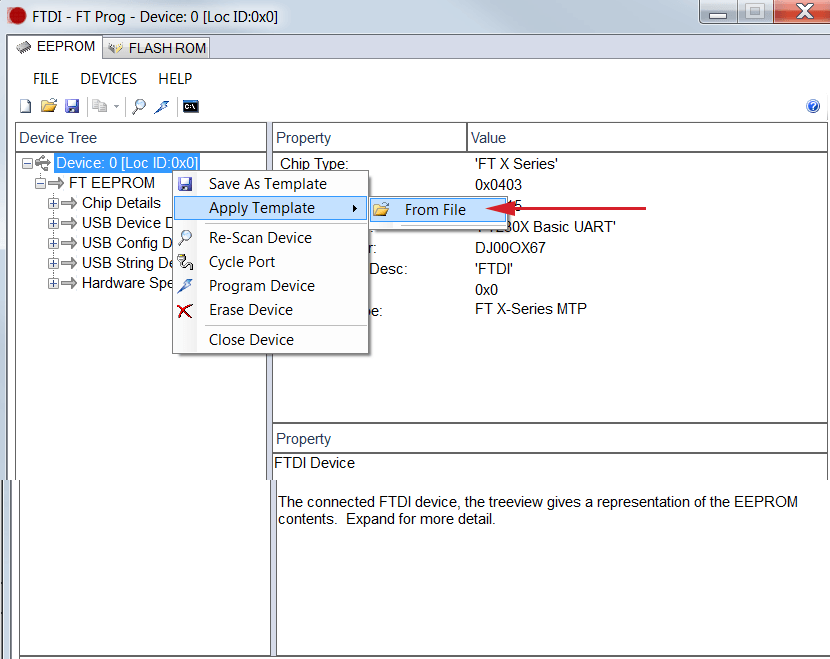Switch to the EEPROM tab
The width and height of the screenshot is (830, 659).
pos(56,47)
